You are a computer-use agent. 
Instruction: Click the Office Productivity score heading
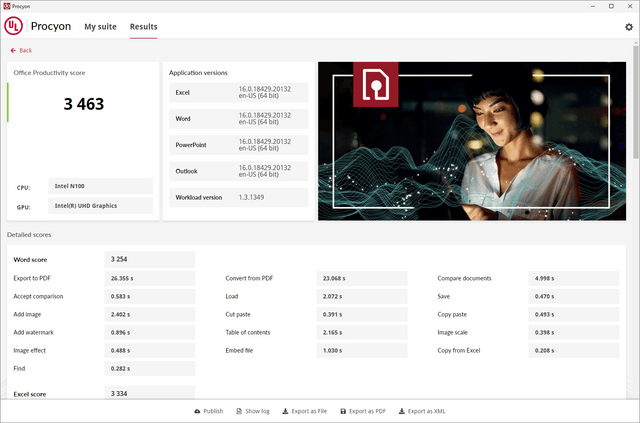tap(49, 73)
